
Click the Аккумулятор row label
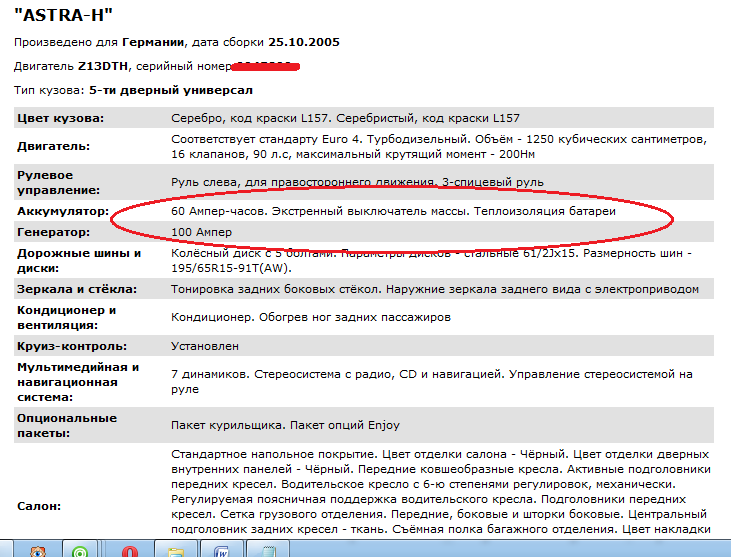pyautogui.click(x=63, y=211)
